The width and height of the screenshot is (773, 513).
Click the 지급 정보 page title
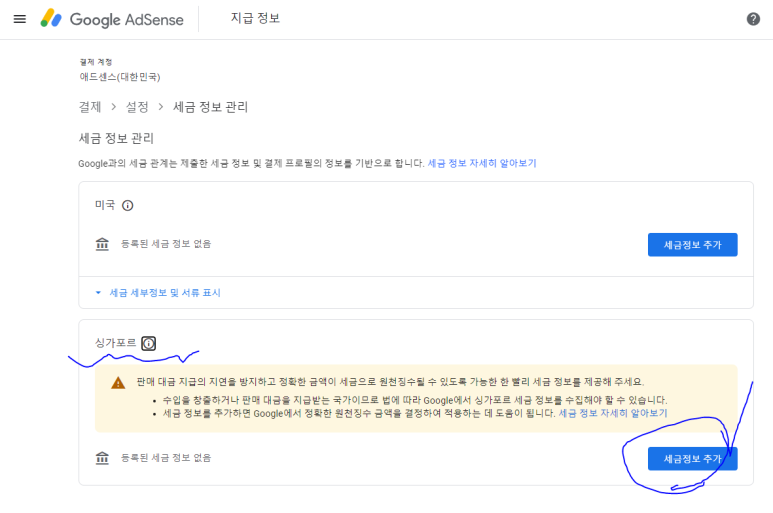coord(255,18)
